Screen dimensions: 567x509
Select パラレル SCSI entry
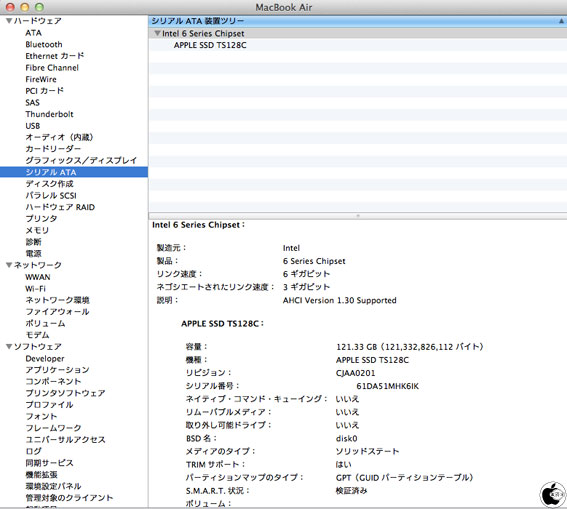(51, 196)
